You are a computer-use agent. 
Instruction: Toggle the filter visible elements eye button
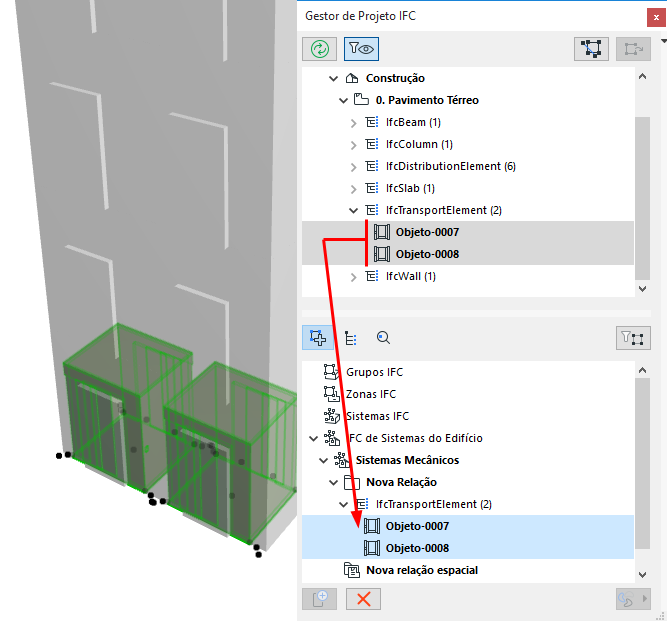(361, 49)
